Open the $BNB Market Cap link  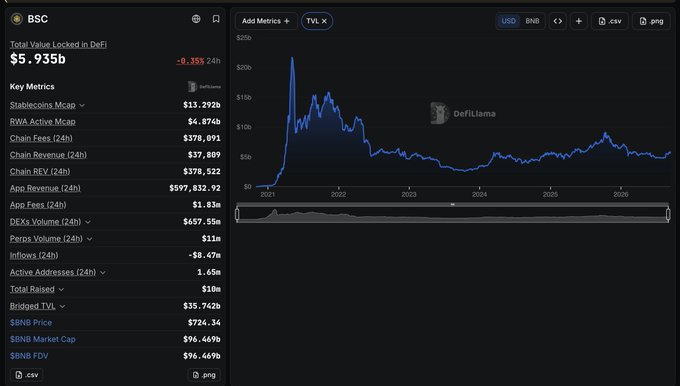(42, 339)
